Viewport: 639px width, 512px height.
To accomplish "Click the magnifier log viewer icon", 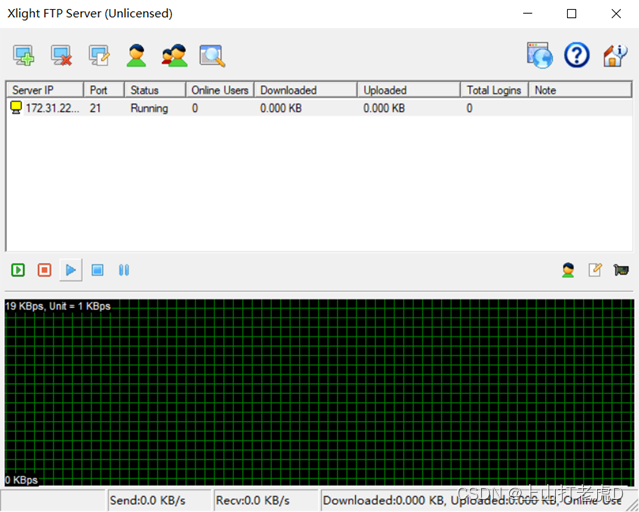I will click(211, 56).
